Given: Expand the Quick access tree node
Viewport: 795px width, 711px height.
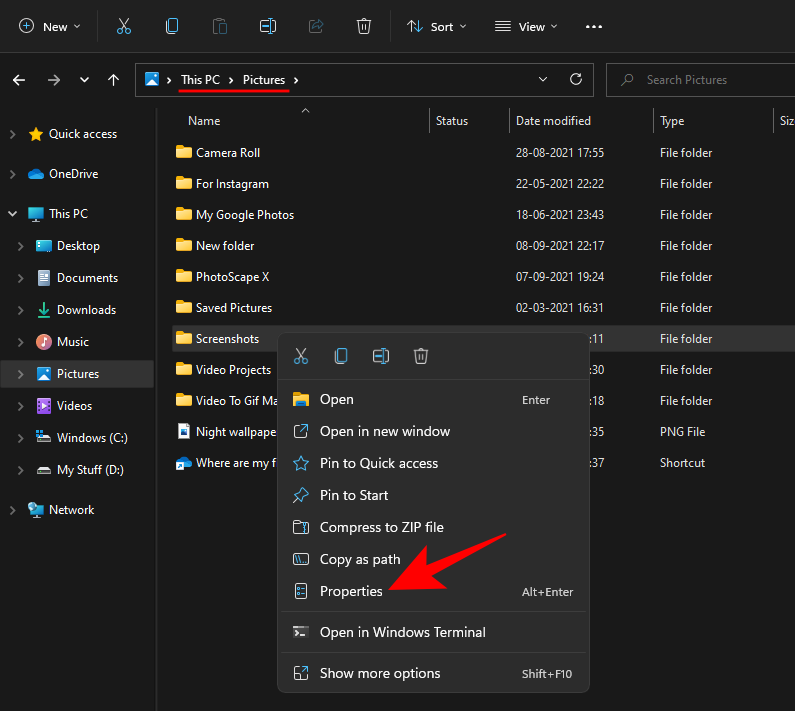Looking at the screenshot, I should coord(12,134).
